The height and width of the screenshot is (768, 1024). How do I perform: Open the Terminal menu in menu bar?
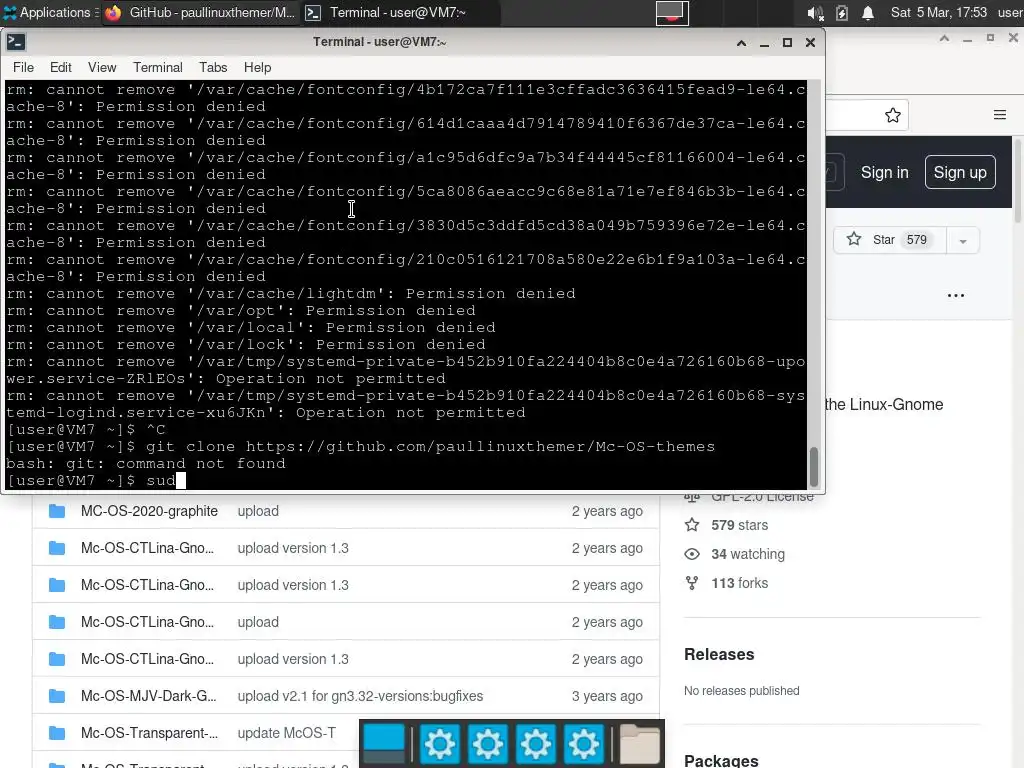(x=157, y=67)
